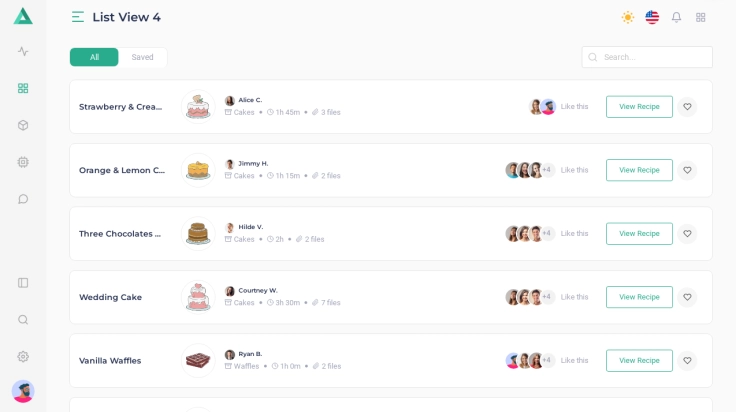736x412 pixels.
Task: Select the All tab
Action: (x=94, y=57)
